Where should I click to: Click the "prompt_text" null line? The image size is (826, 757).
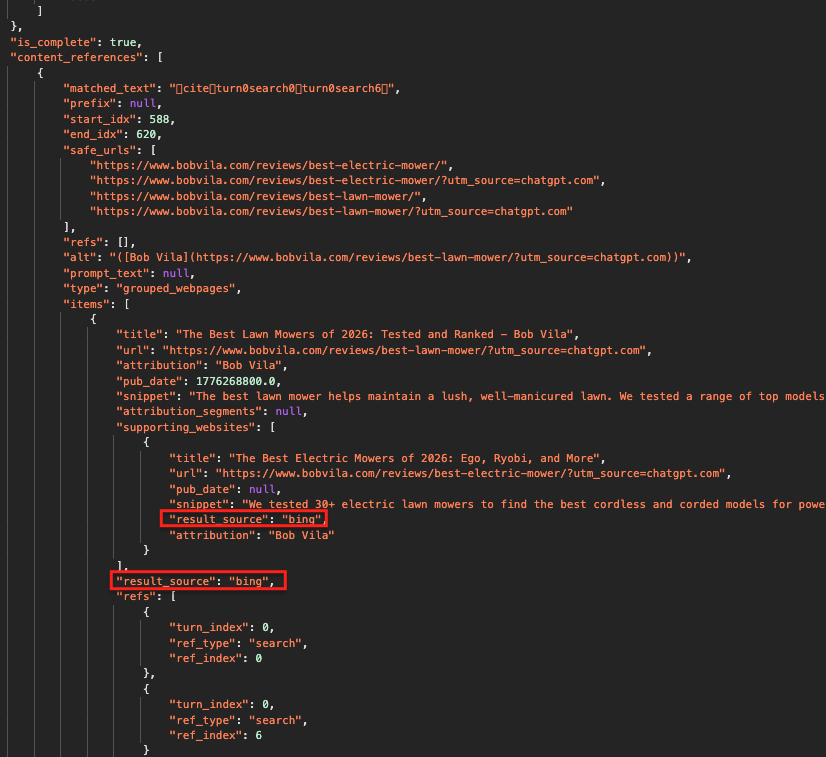(129, 273)
